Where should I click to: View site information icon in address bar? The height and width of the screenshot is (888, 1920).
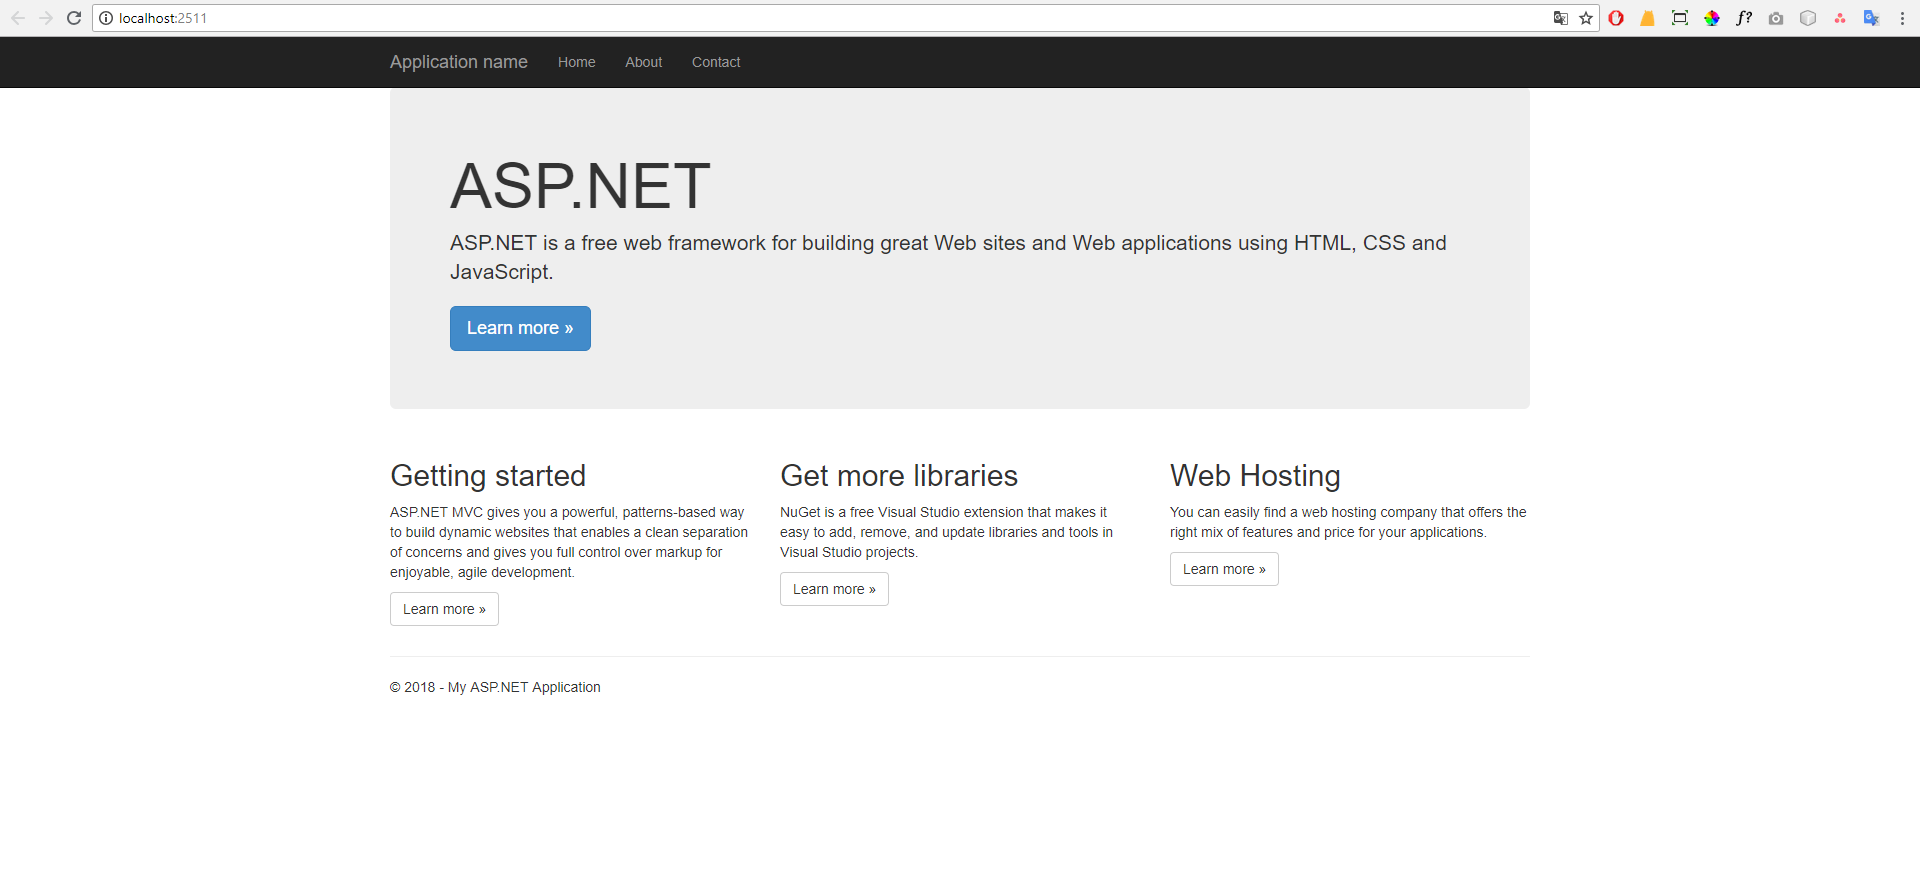tap(106, 18)
